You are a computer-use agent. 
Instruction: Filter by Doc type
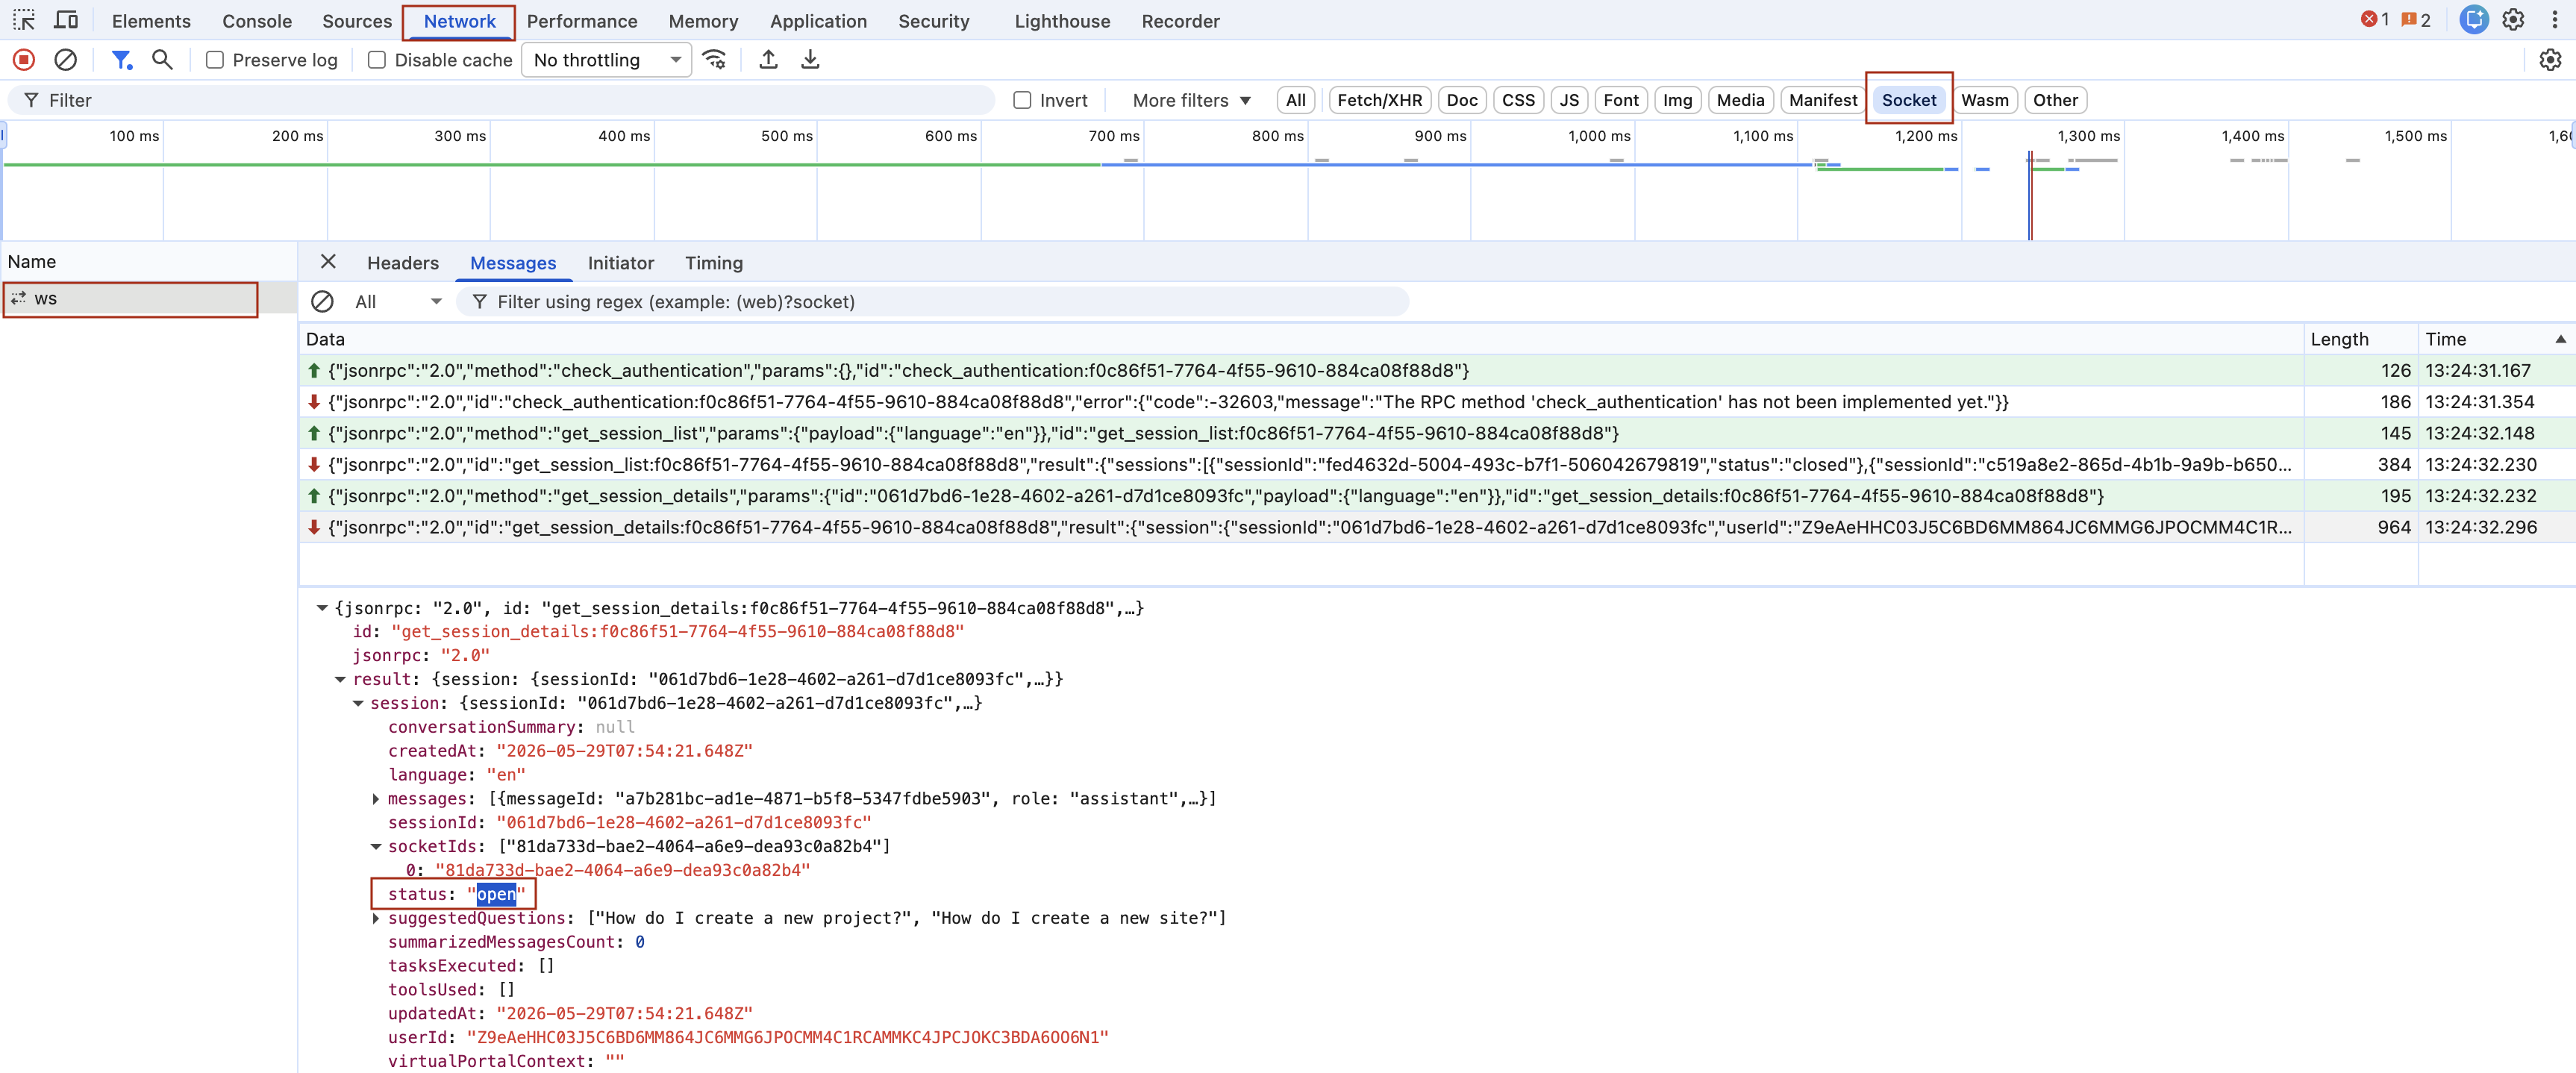pyautogui.click(x=1461, y=100)
